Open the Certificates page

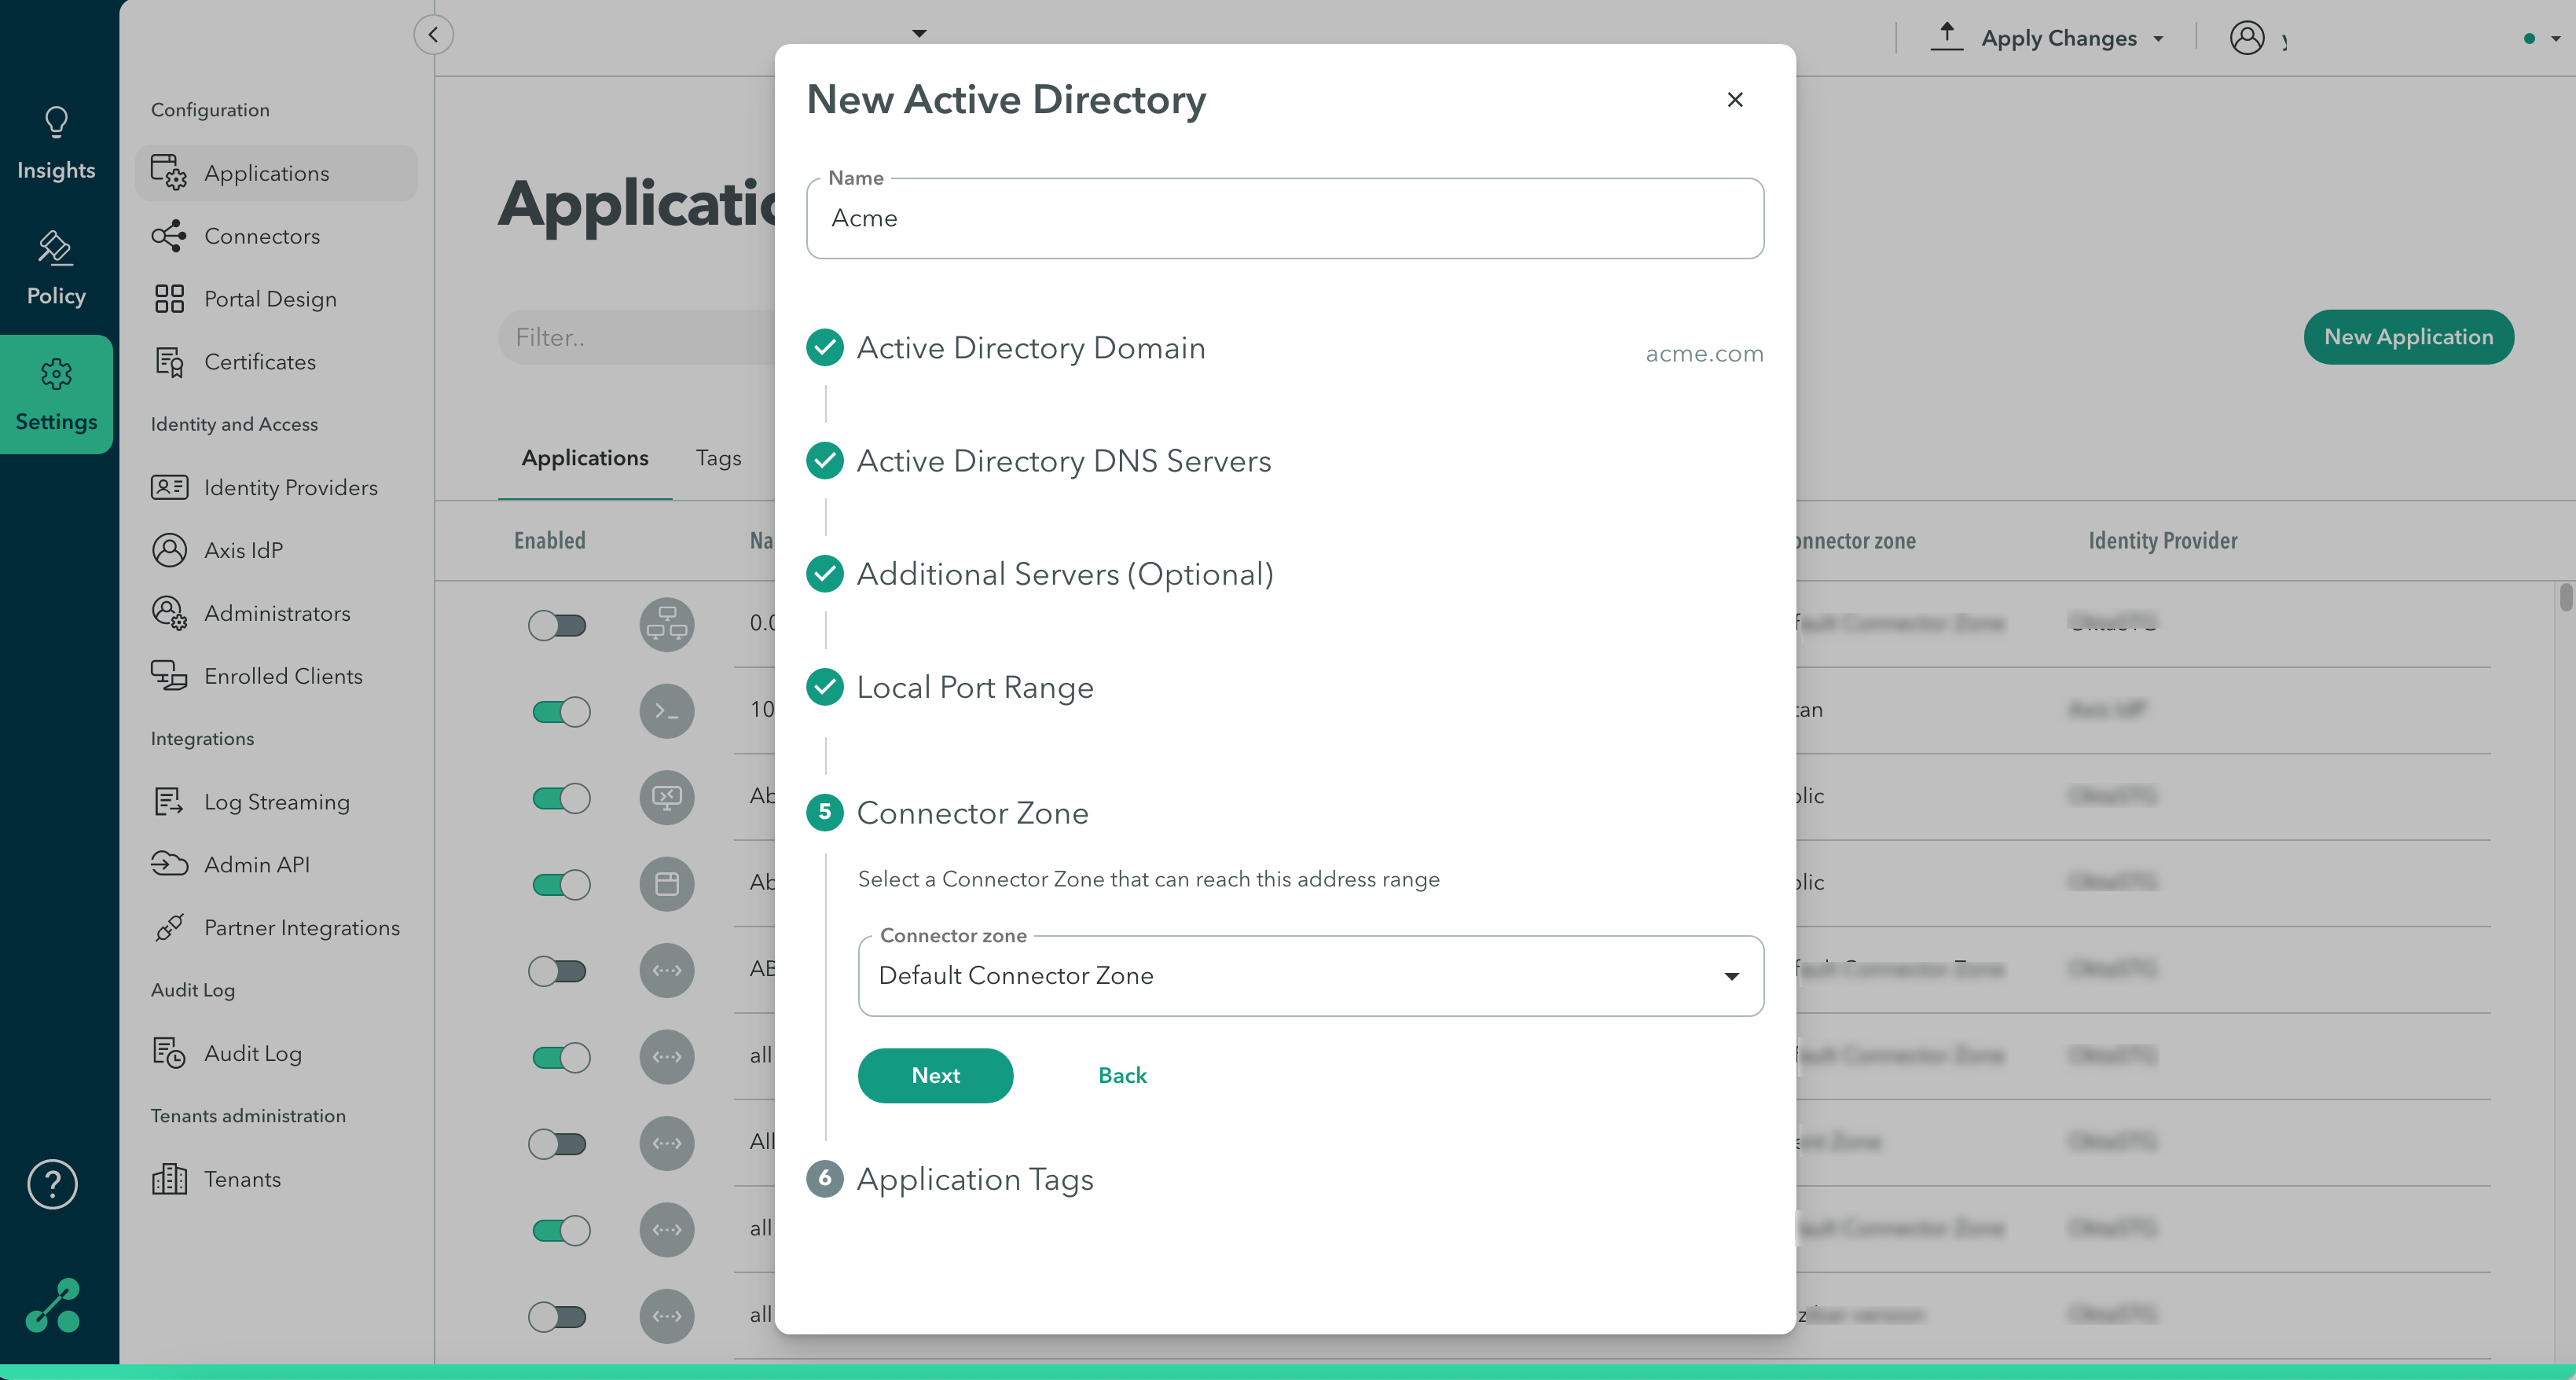259,362
